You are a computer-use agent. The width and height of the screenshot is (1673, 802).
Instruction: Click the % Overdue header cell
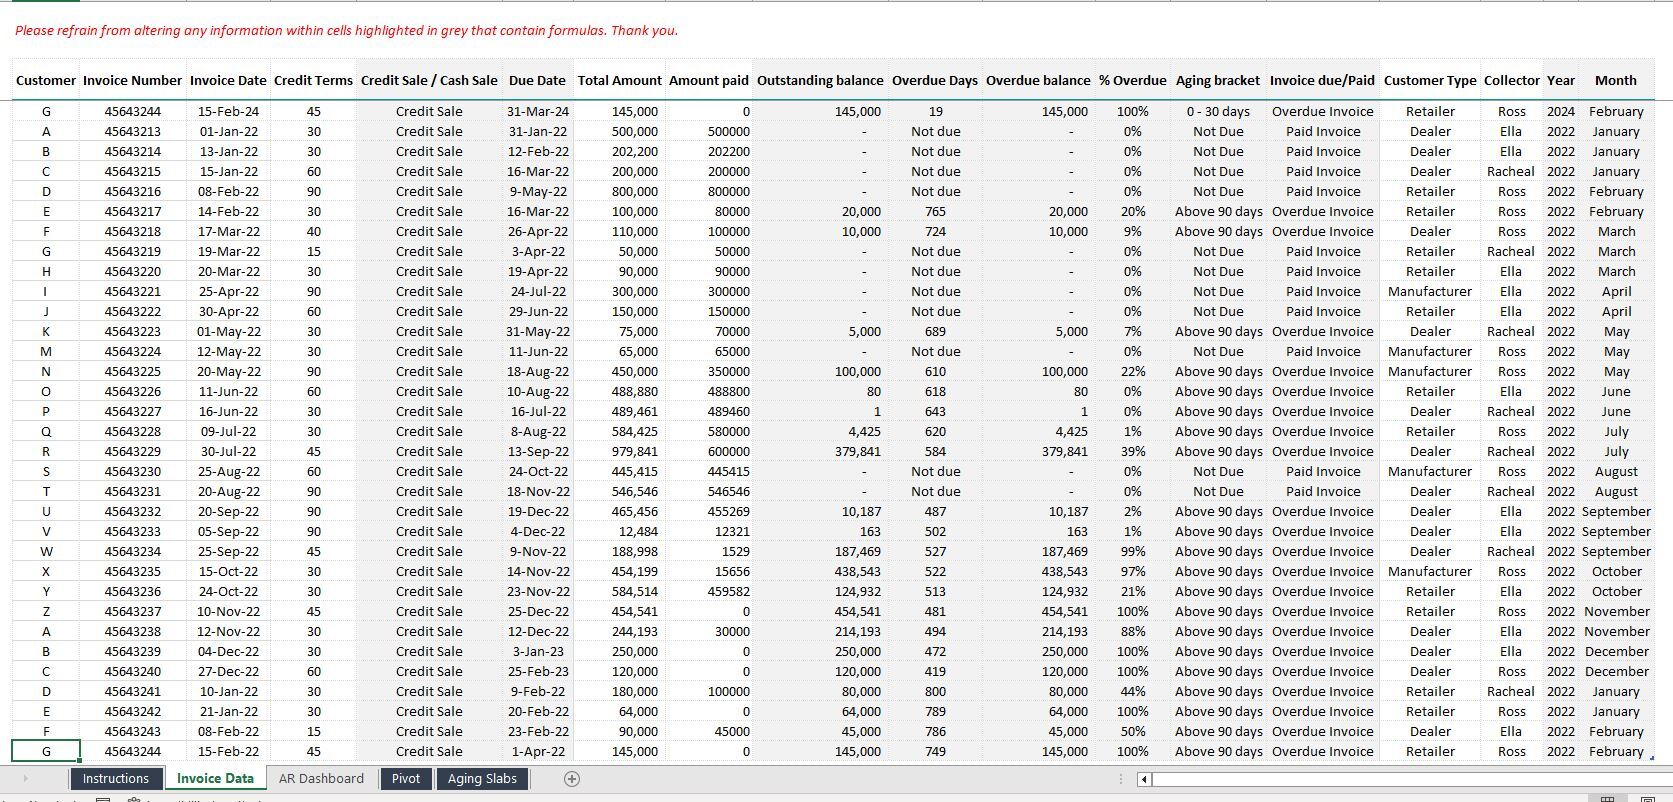point(1133,80)
